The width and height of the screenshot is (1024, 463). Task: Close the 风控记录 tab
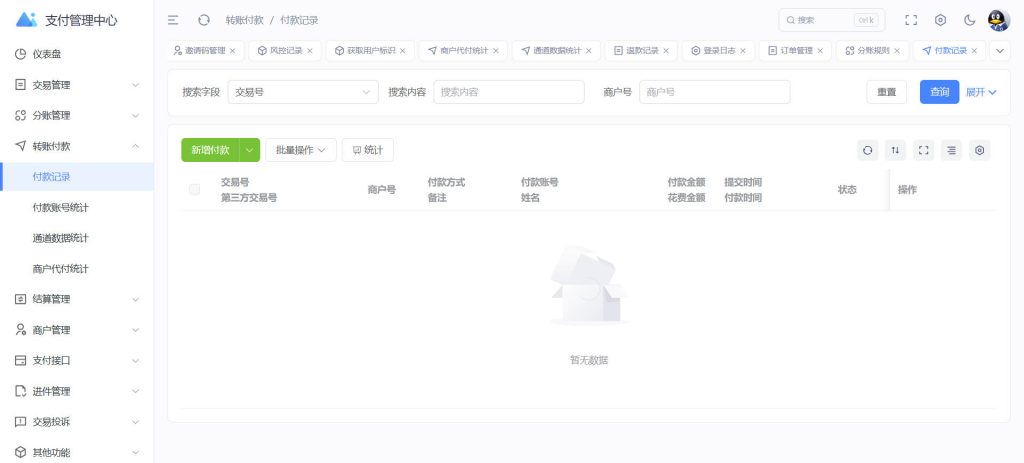point(310,51)
